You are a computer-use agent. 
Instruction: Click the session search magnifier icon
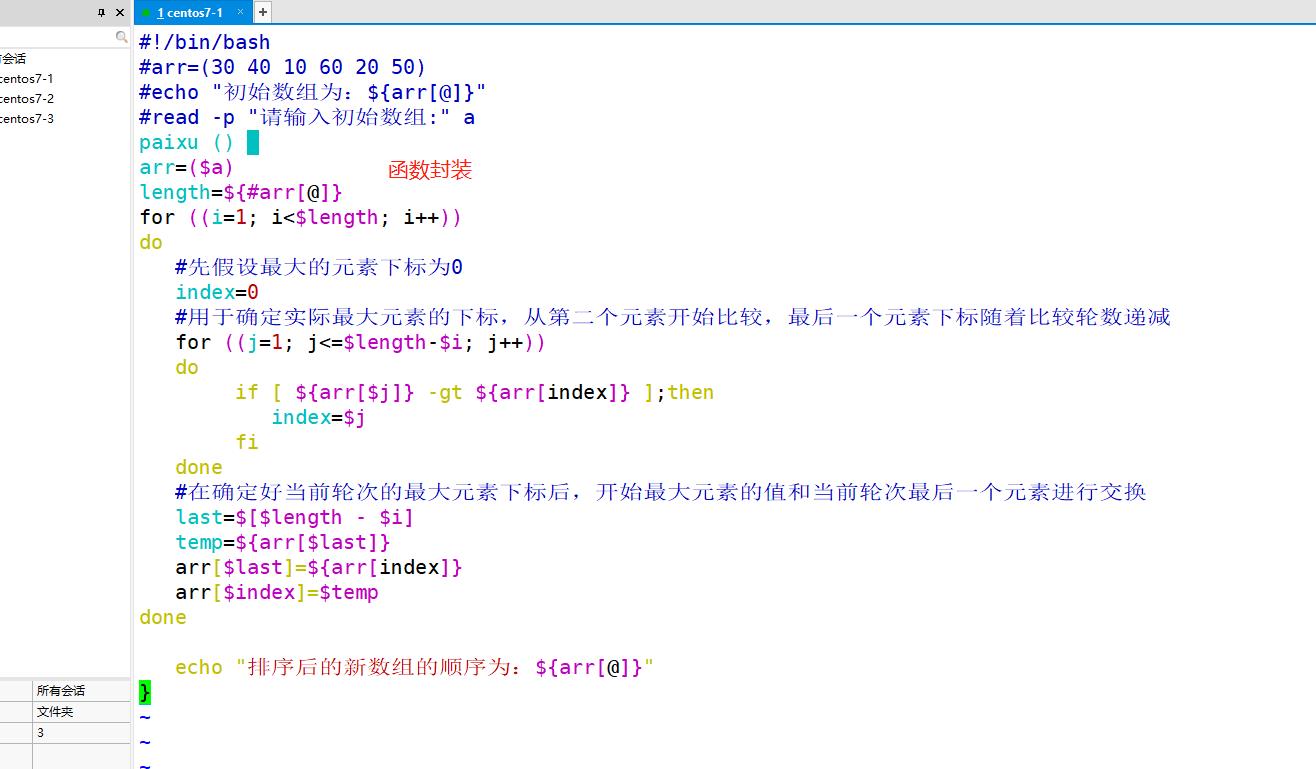point(122,37)
